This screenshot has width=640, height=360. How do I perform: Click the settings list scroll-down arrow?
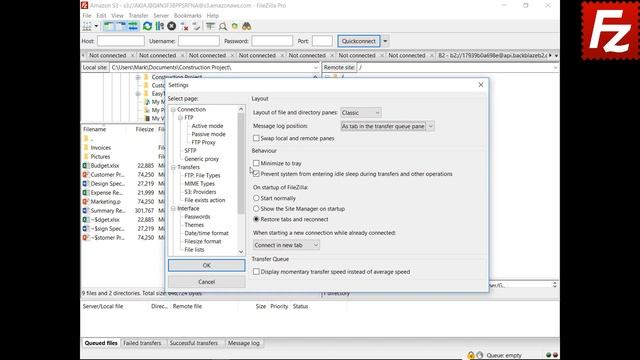click(x=241, y=252)
